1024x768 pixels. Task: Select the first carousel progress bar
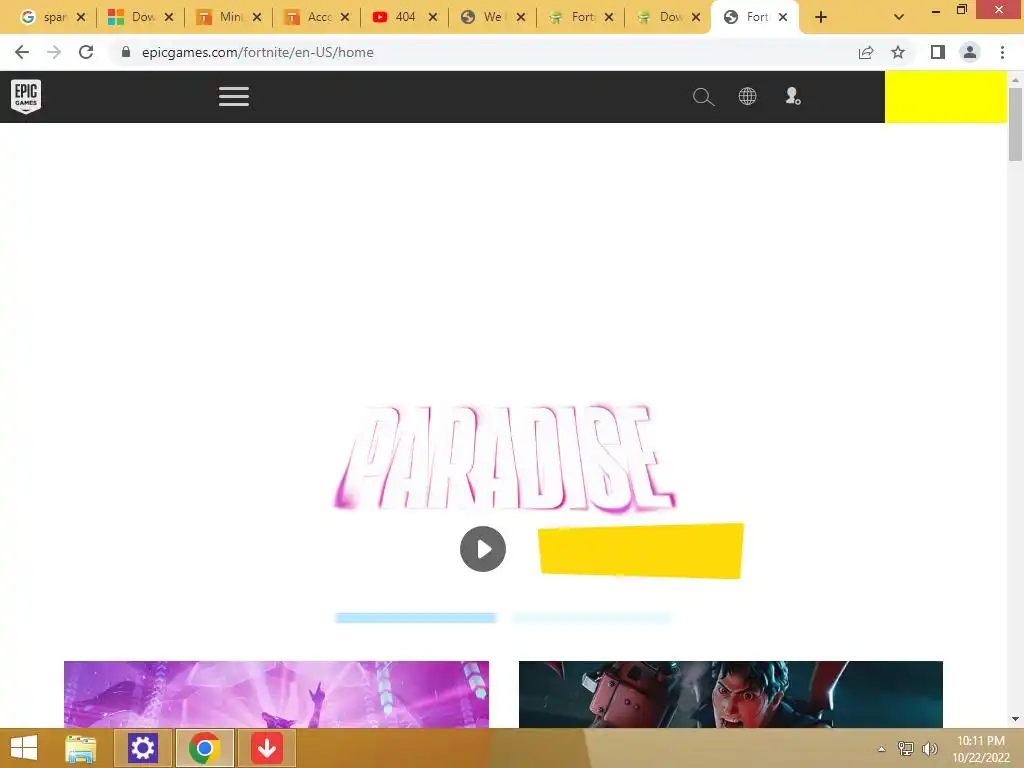click(x=415, y=618)
